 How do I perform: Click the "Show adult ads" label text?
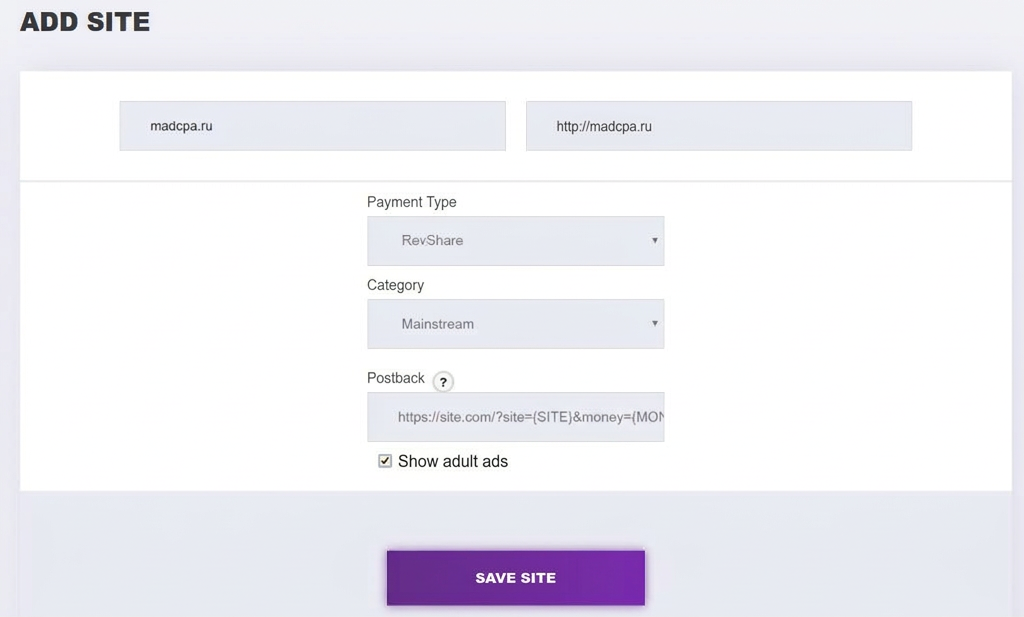point(453,461)
